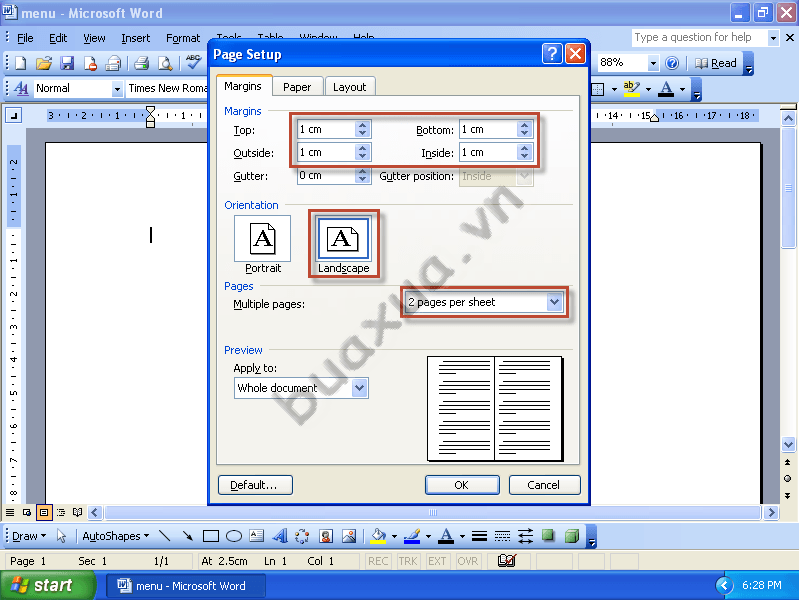Open the Multiple pages dropdown

coord(554,302)
